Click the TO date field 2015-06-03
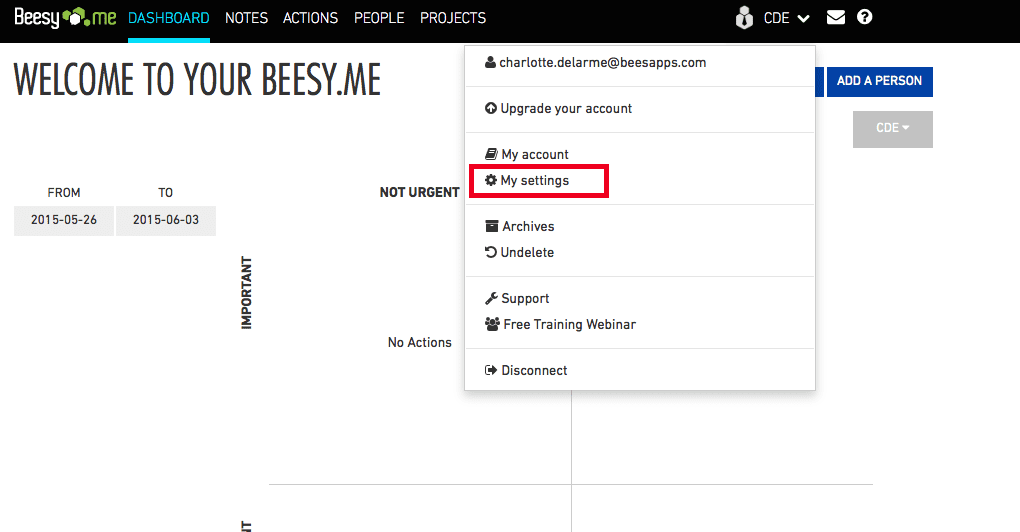 coord(166,220)
